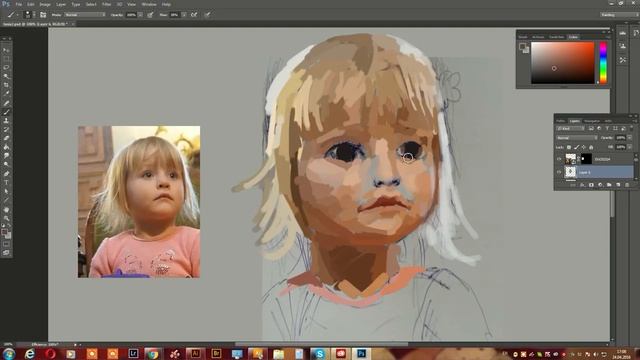The image size is (640, 360).
Task: Open Skype from the taskbar
Action: [x=319, y=354]
